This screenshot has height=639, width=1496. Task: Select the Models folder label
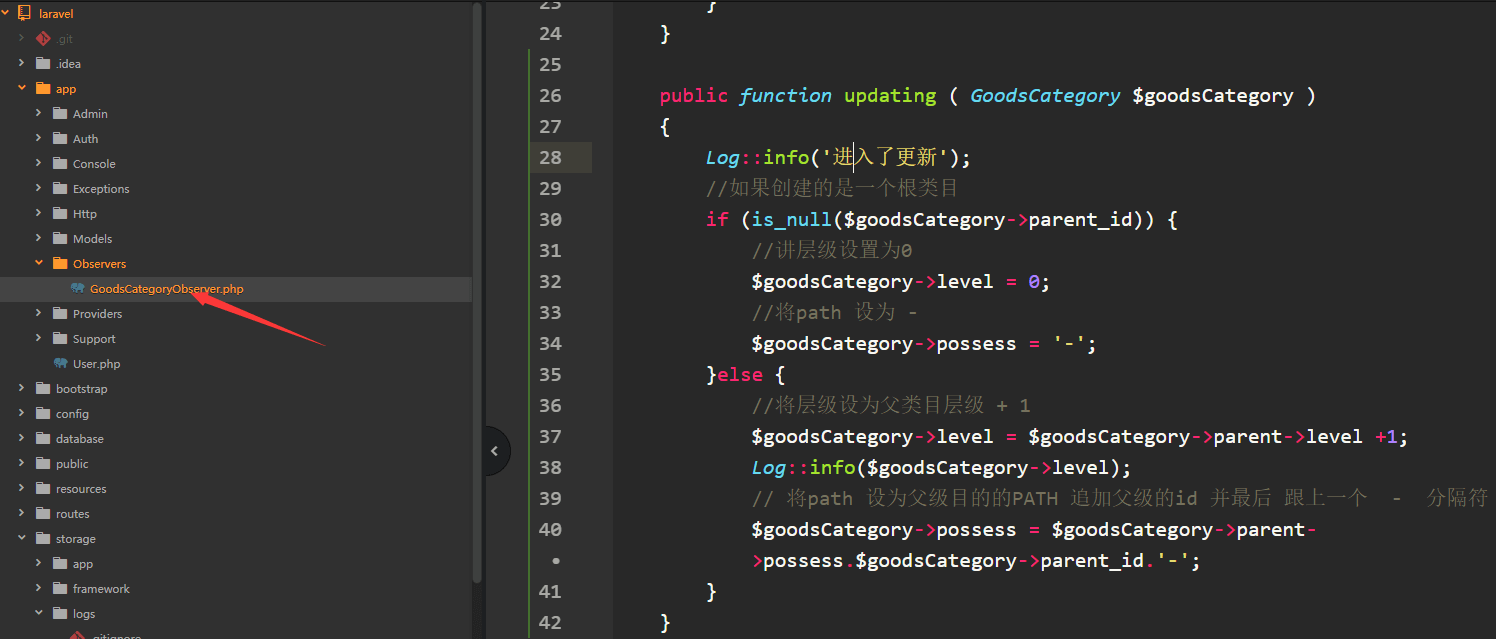click(92, 239)
